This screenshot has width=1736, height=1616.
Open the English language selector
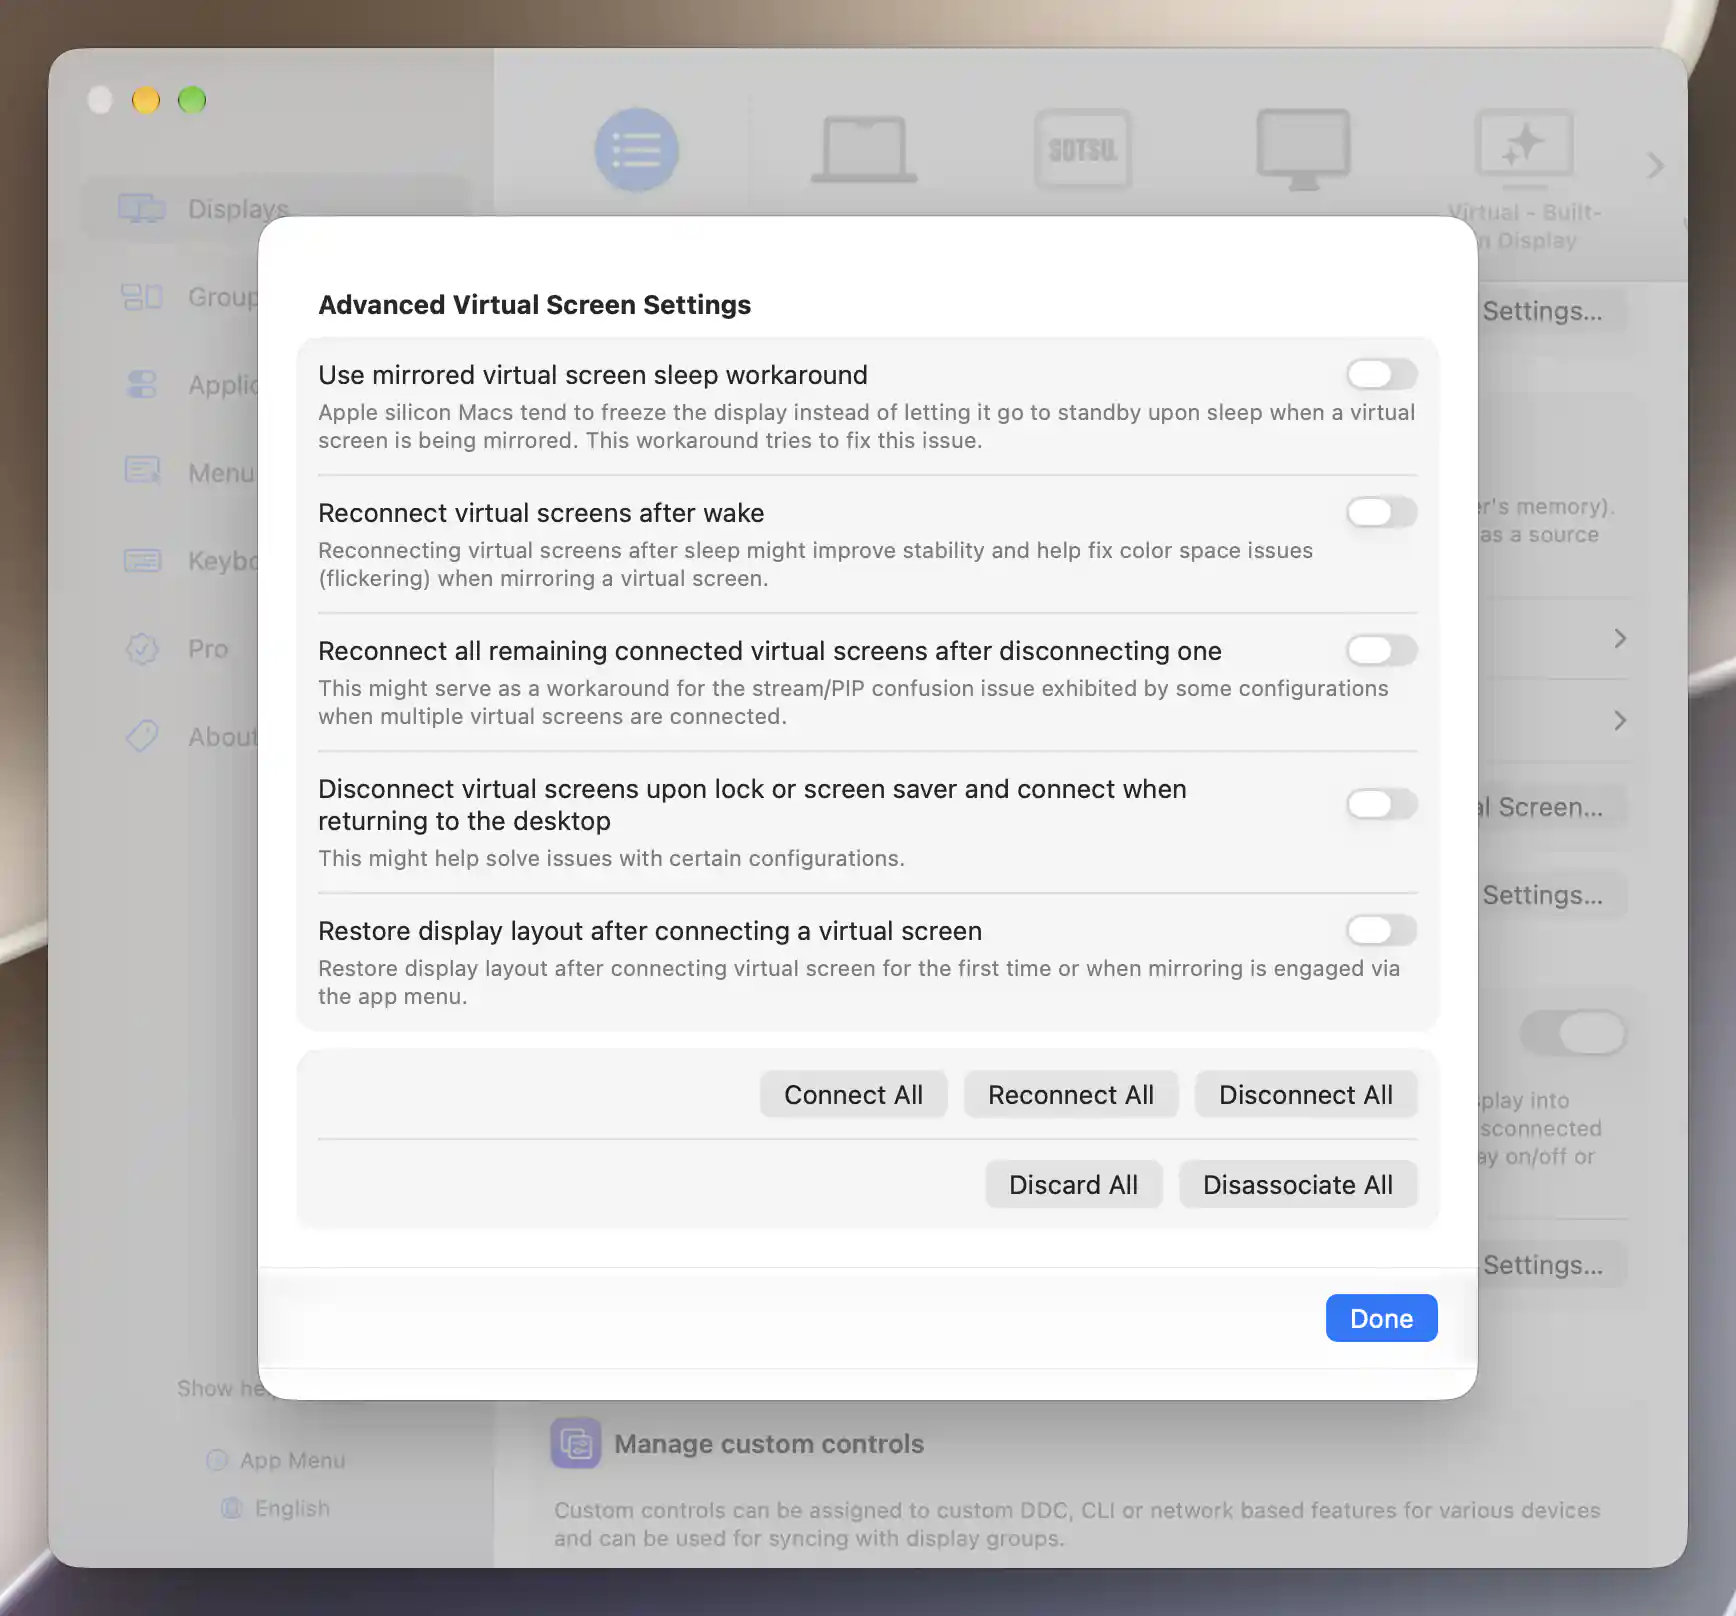tap(276, 1508)
